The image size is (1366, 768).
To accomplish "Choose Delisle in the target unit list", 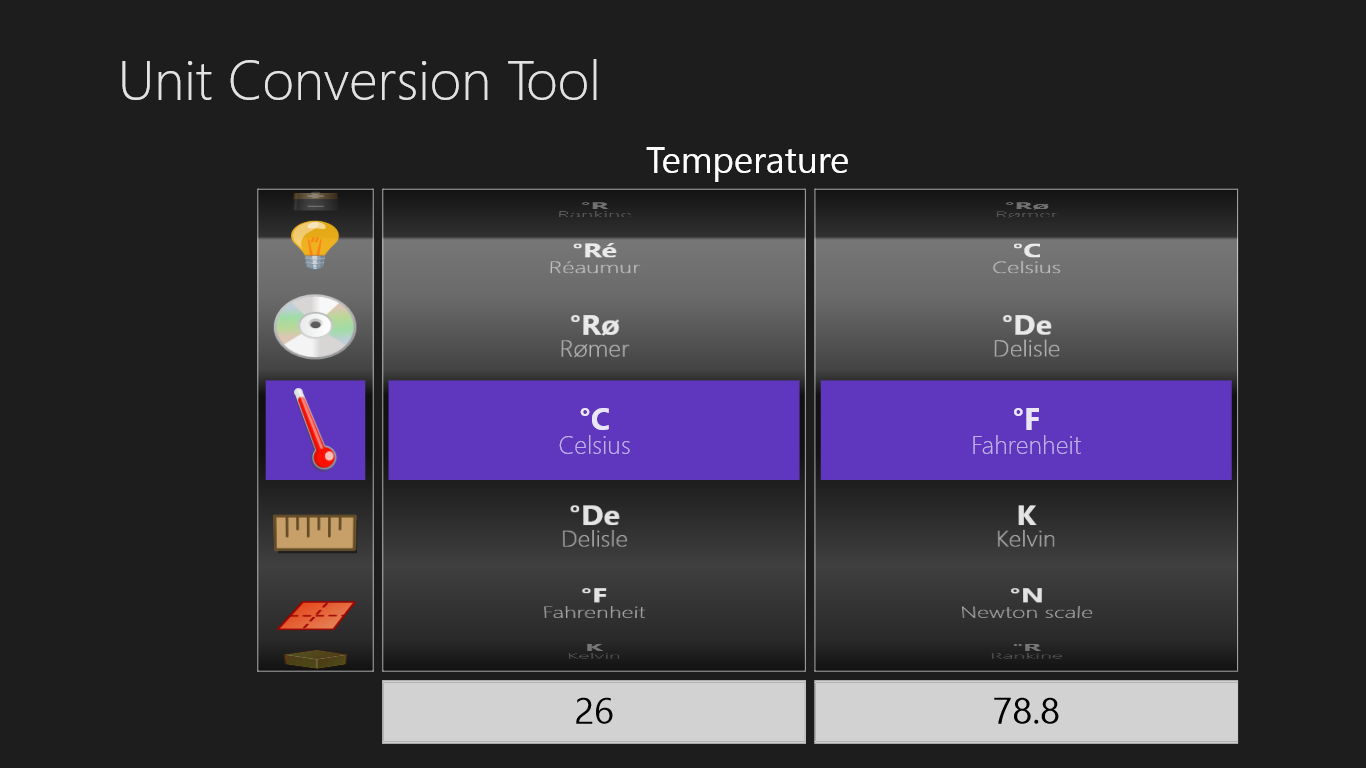I will (x=1026, y=336).
